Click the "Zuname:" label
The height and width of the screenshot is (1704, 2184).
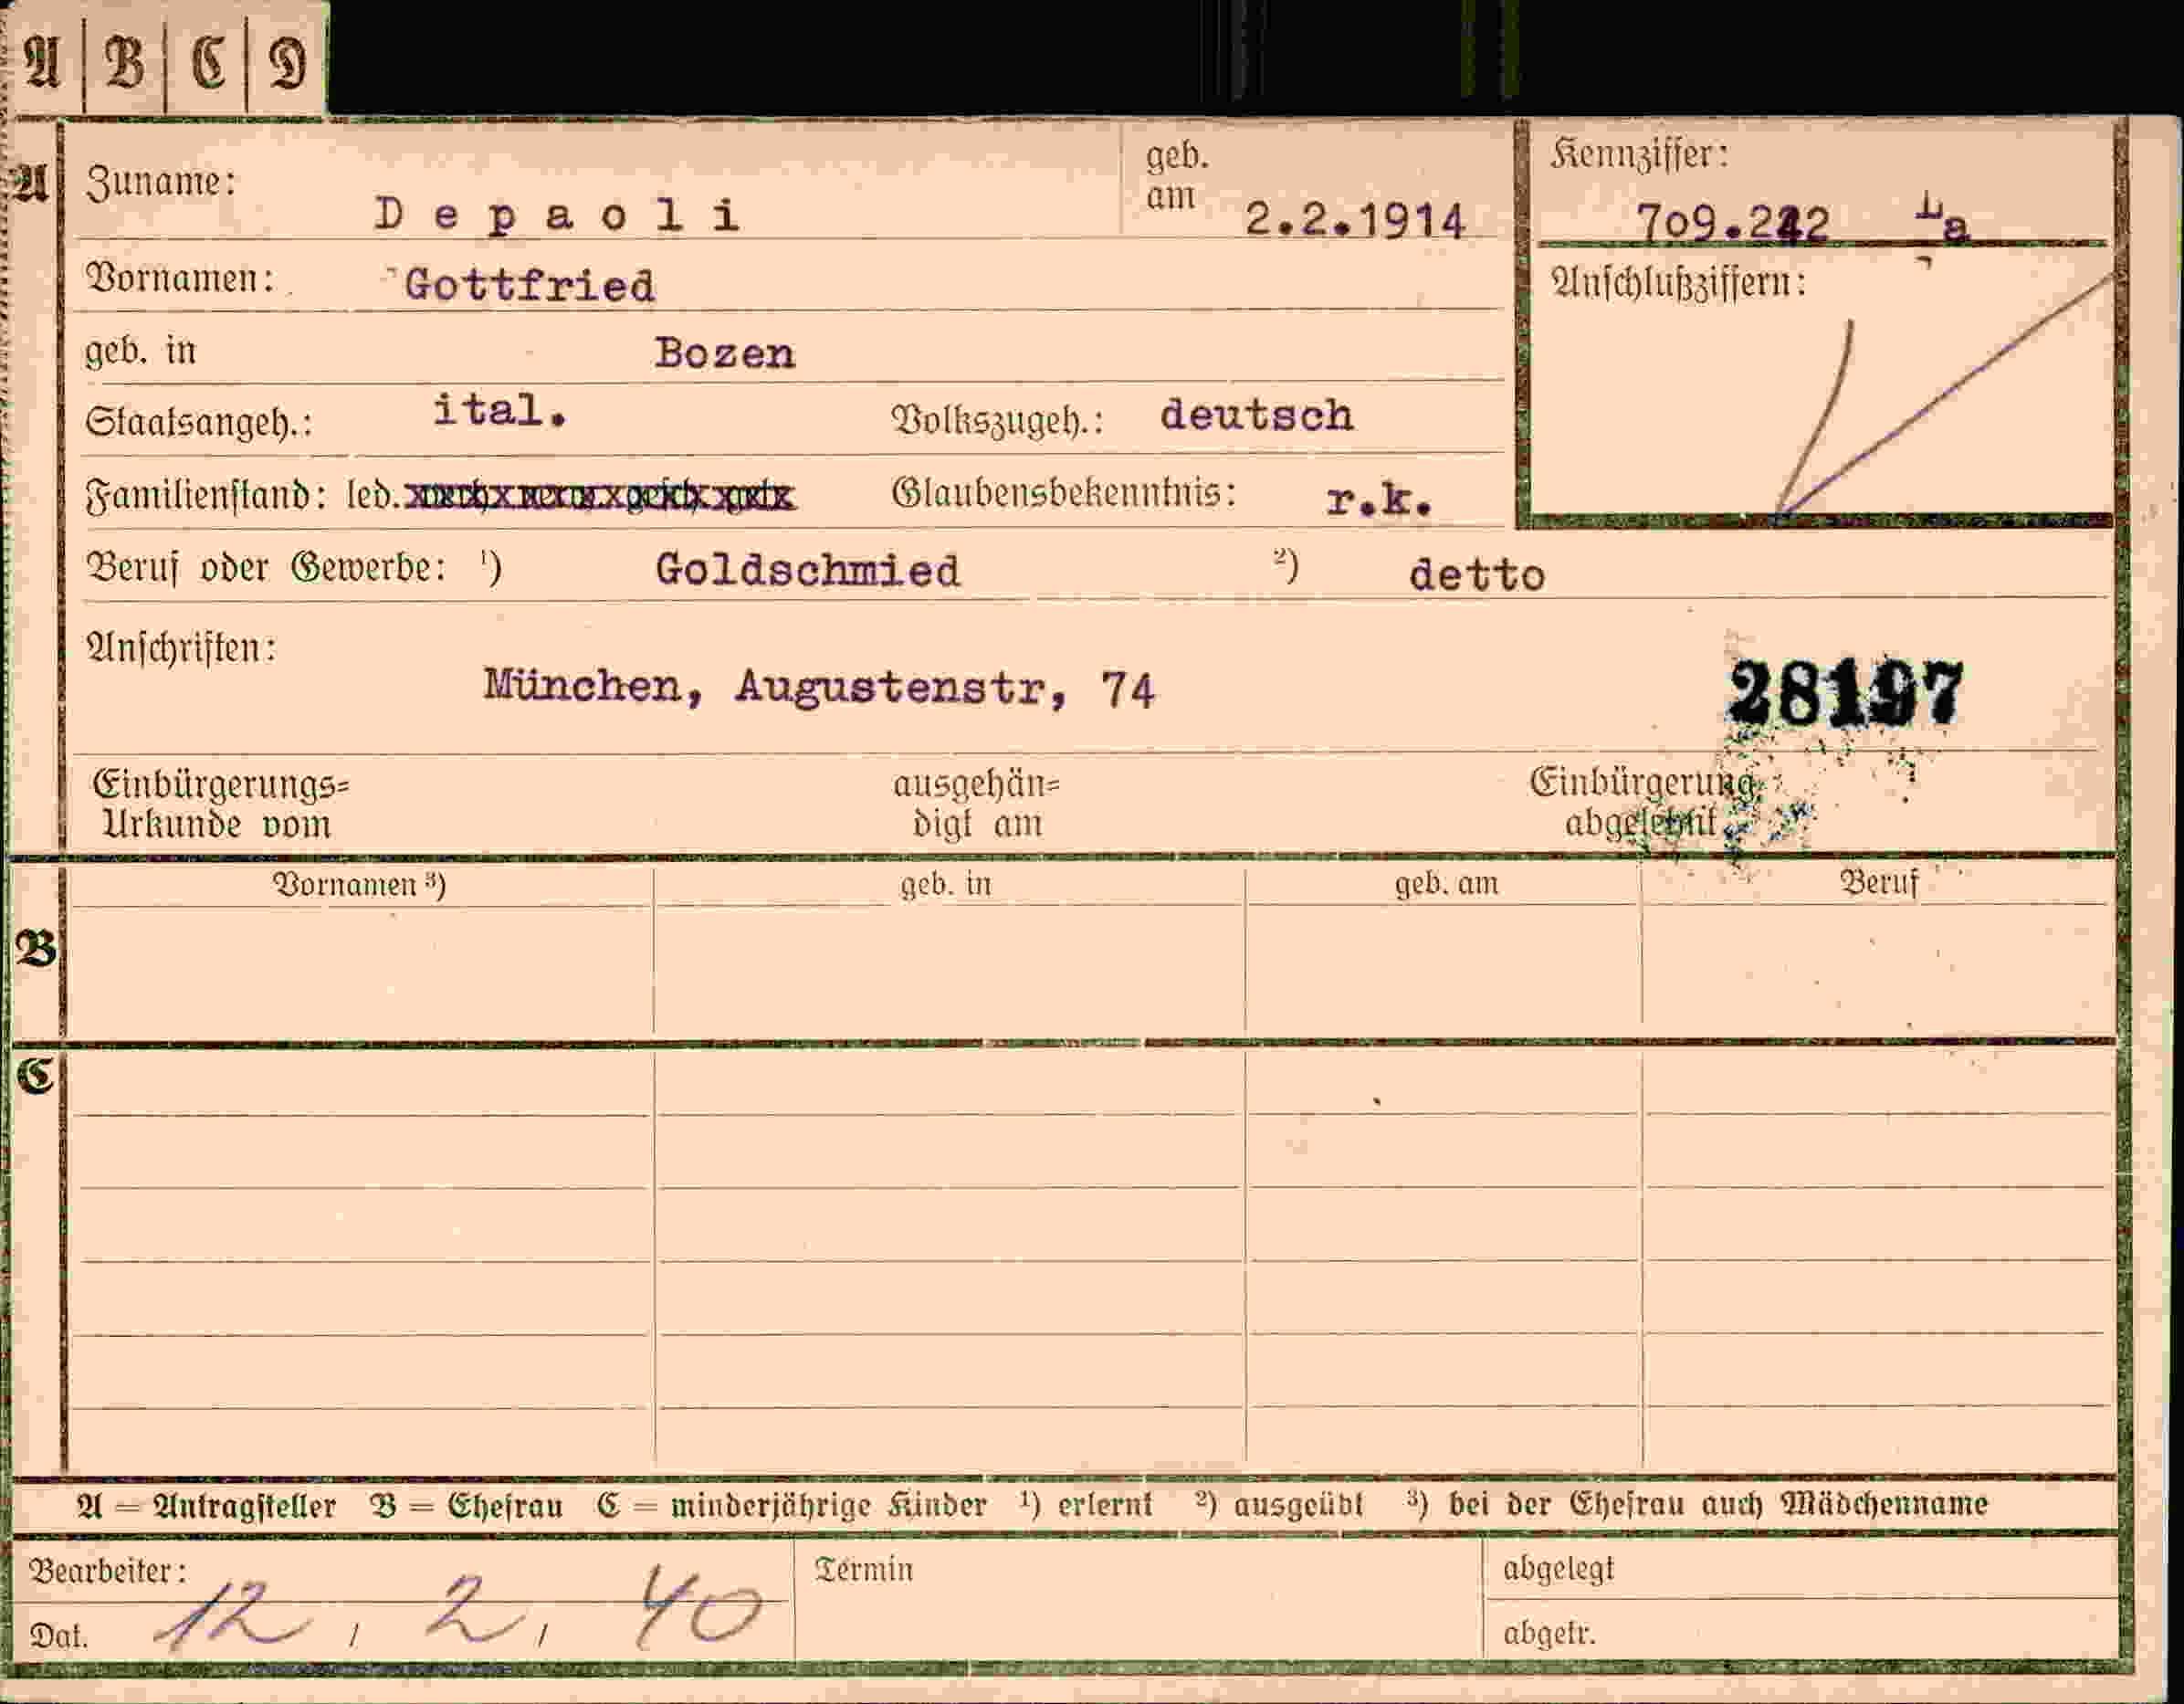click(x=162, y=183)
